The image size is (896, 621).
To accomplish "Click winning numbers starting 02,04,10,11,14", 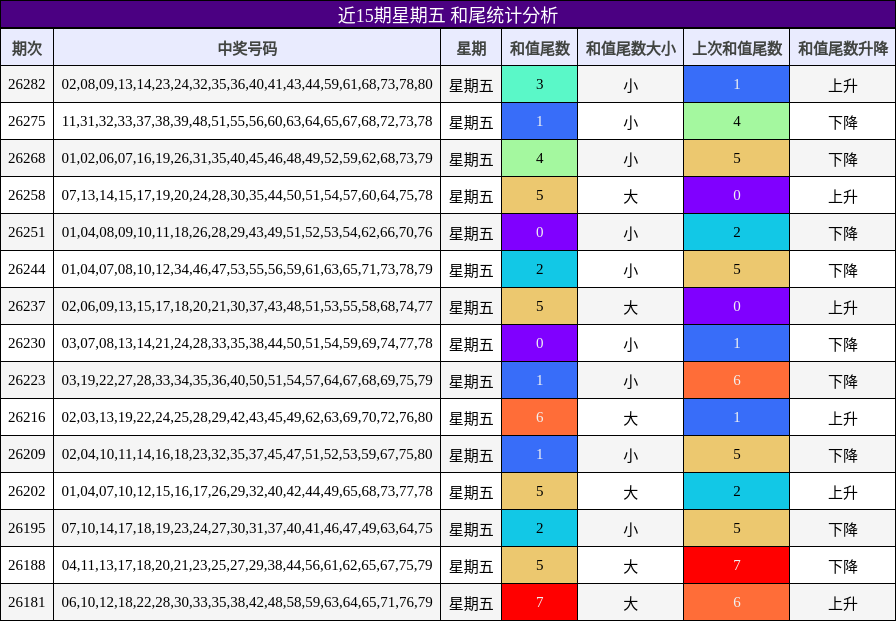I will (x=247, y=454).
